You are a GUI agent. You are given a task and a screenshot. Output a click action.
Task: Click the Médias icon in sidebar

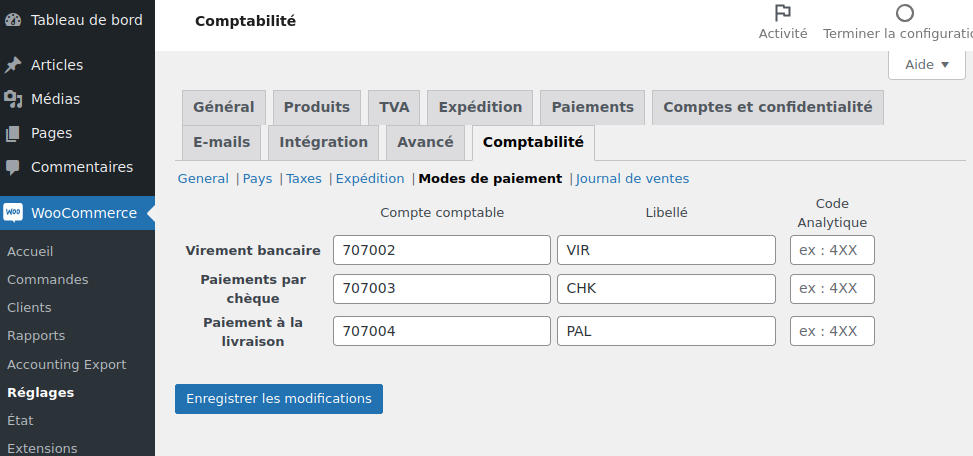tap(13, 99)
